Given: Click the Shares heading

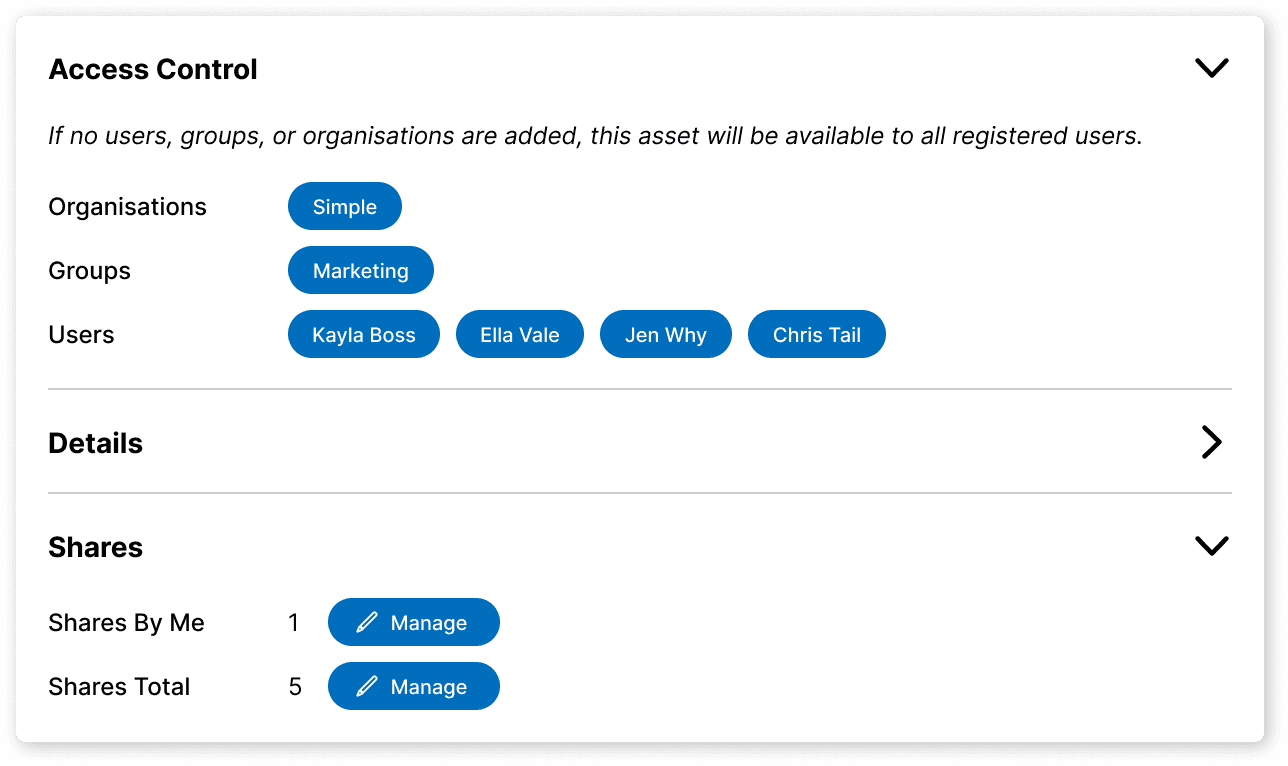Looking at the screenshot, I should [x=95, y=546].
